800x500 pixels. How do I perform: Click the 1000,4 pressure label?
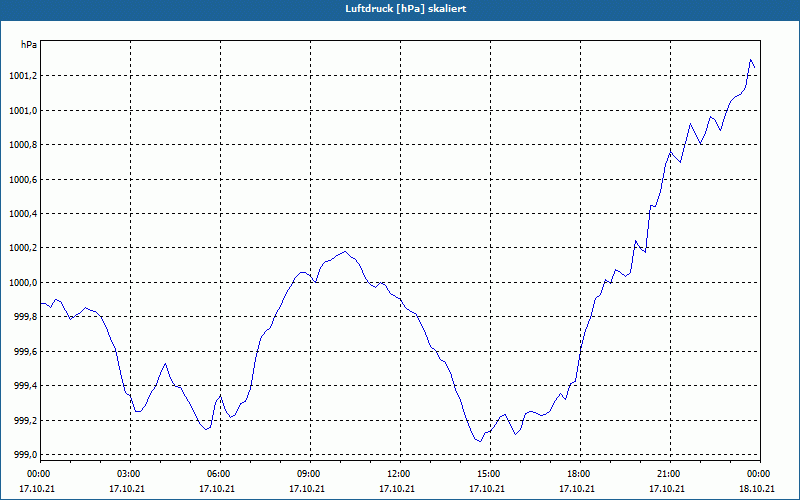click(x=22, y=214)
